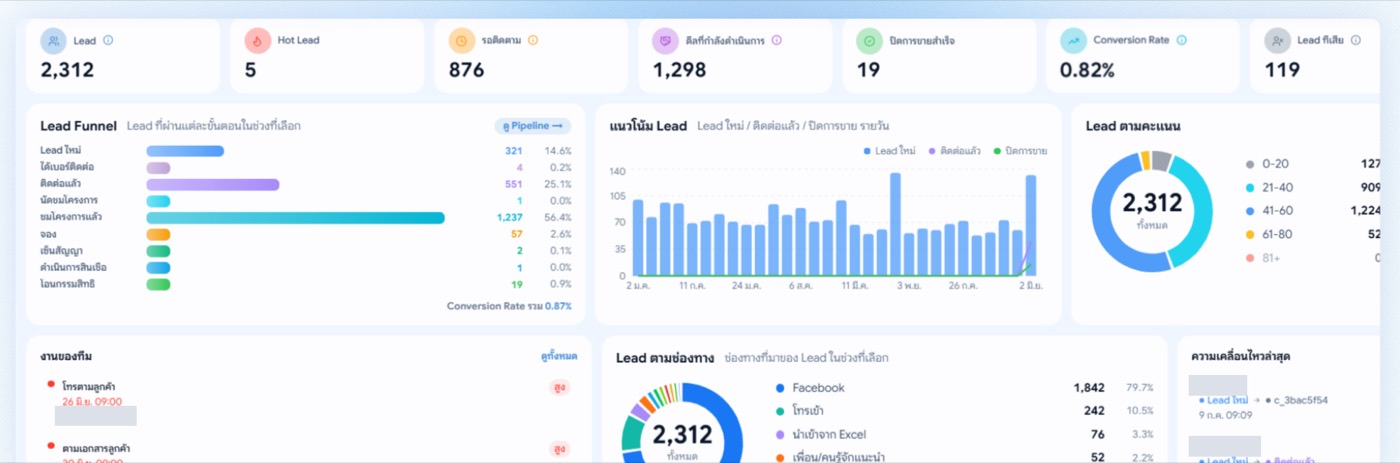Click the 1,842 Facebook lead count
This screenshot has width=1400, height=463.
pos(1089,388)
